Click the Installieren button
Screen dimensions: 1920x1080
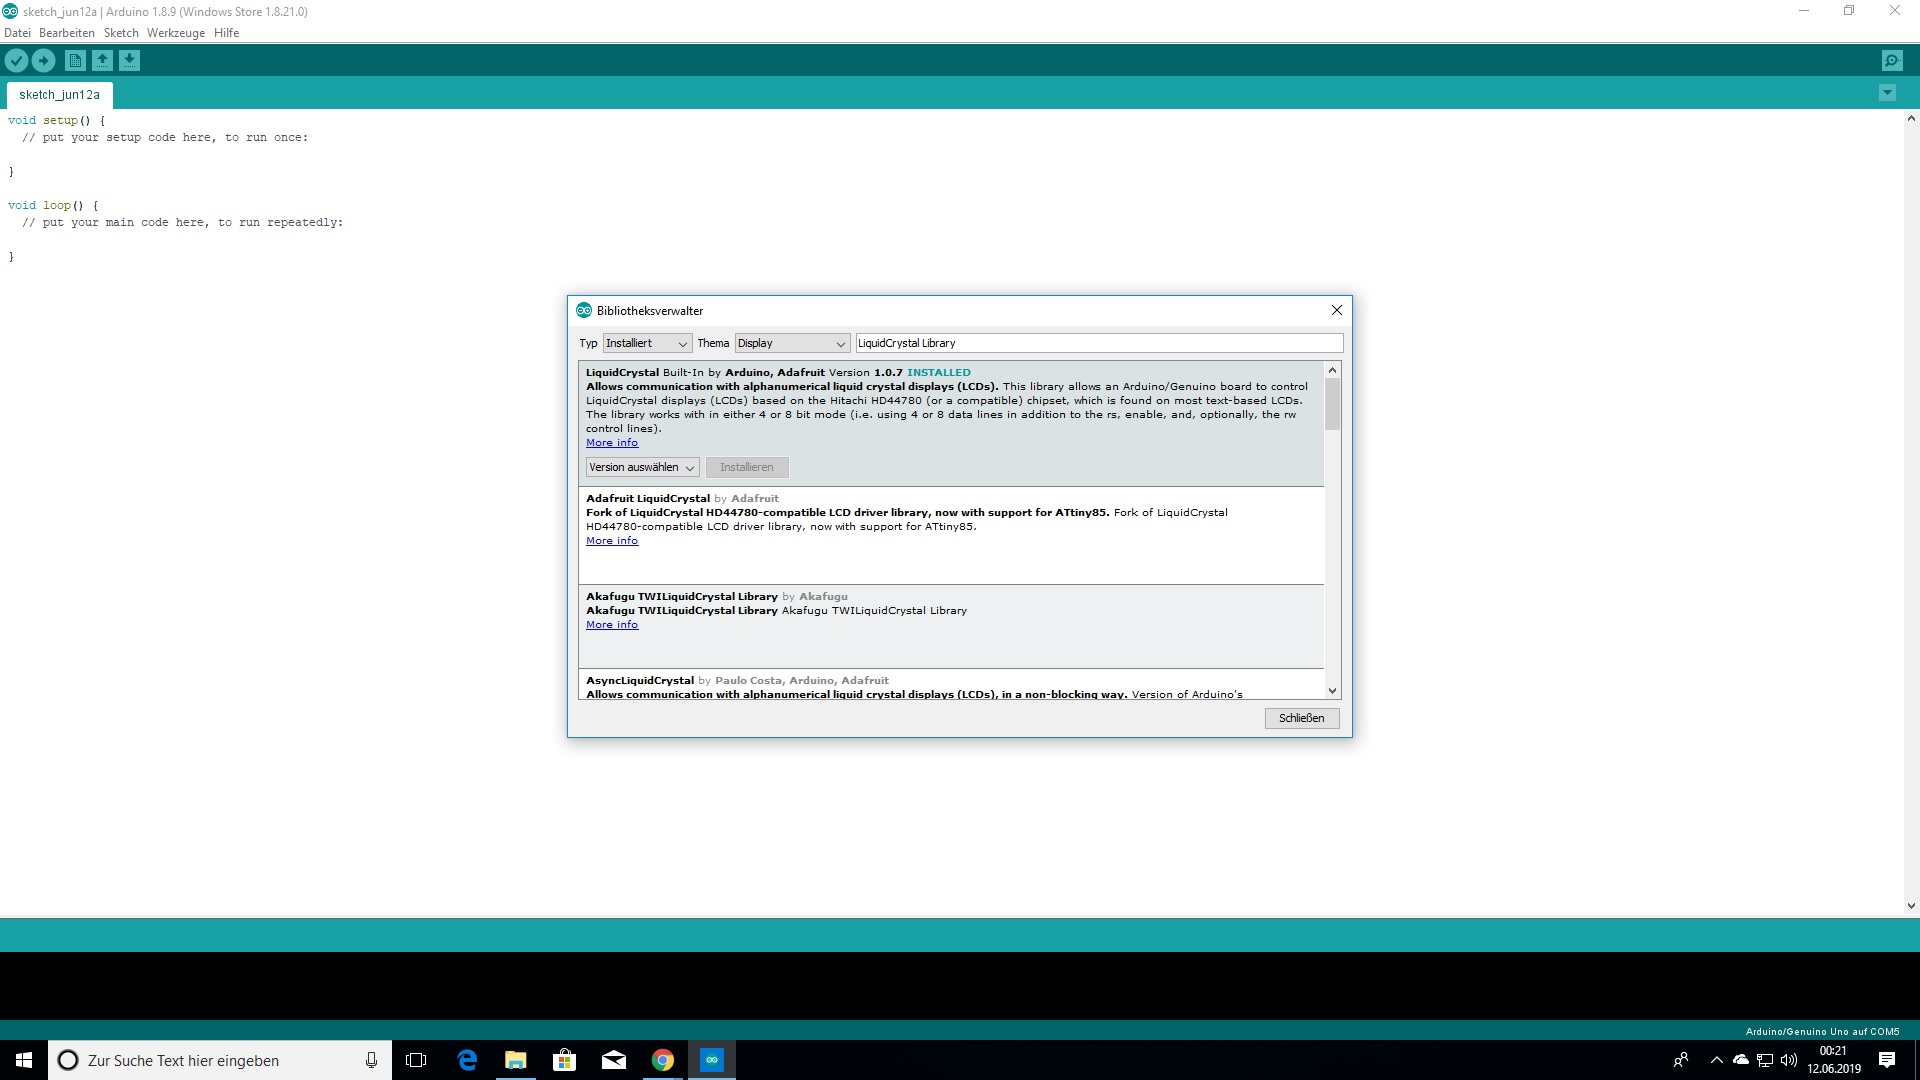point(747,467)
